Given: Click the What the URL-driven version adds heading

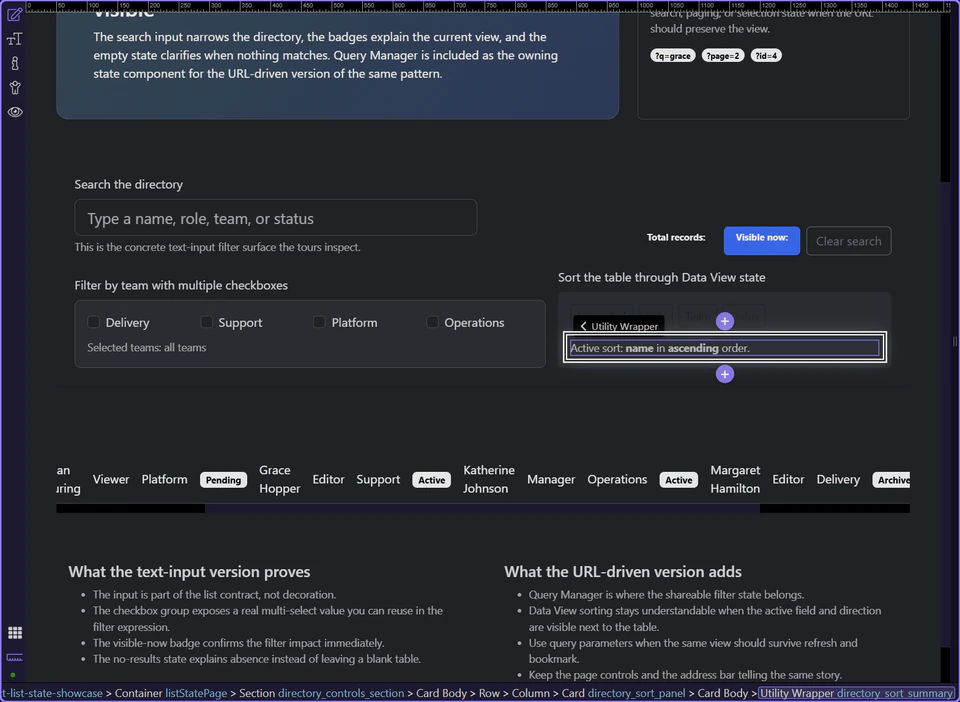Looking at the screenshot, I should (623, 572).
